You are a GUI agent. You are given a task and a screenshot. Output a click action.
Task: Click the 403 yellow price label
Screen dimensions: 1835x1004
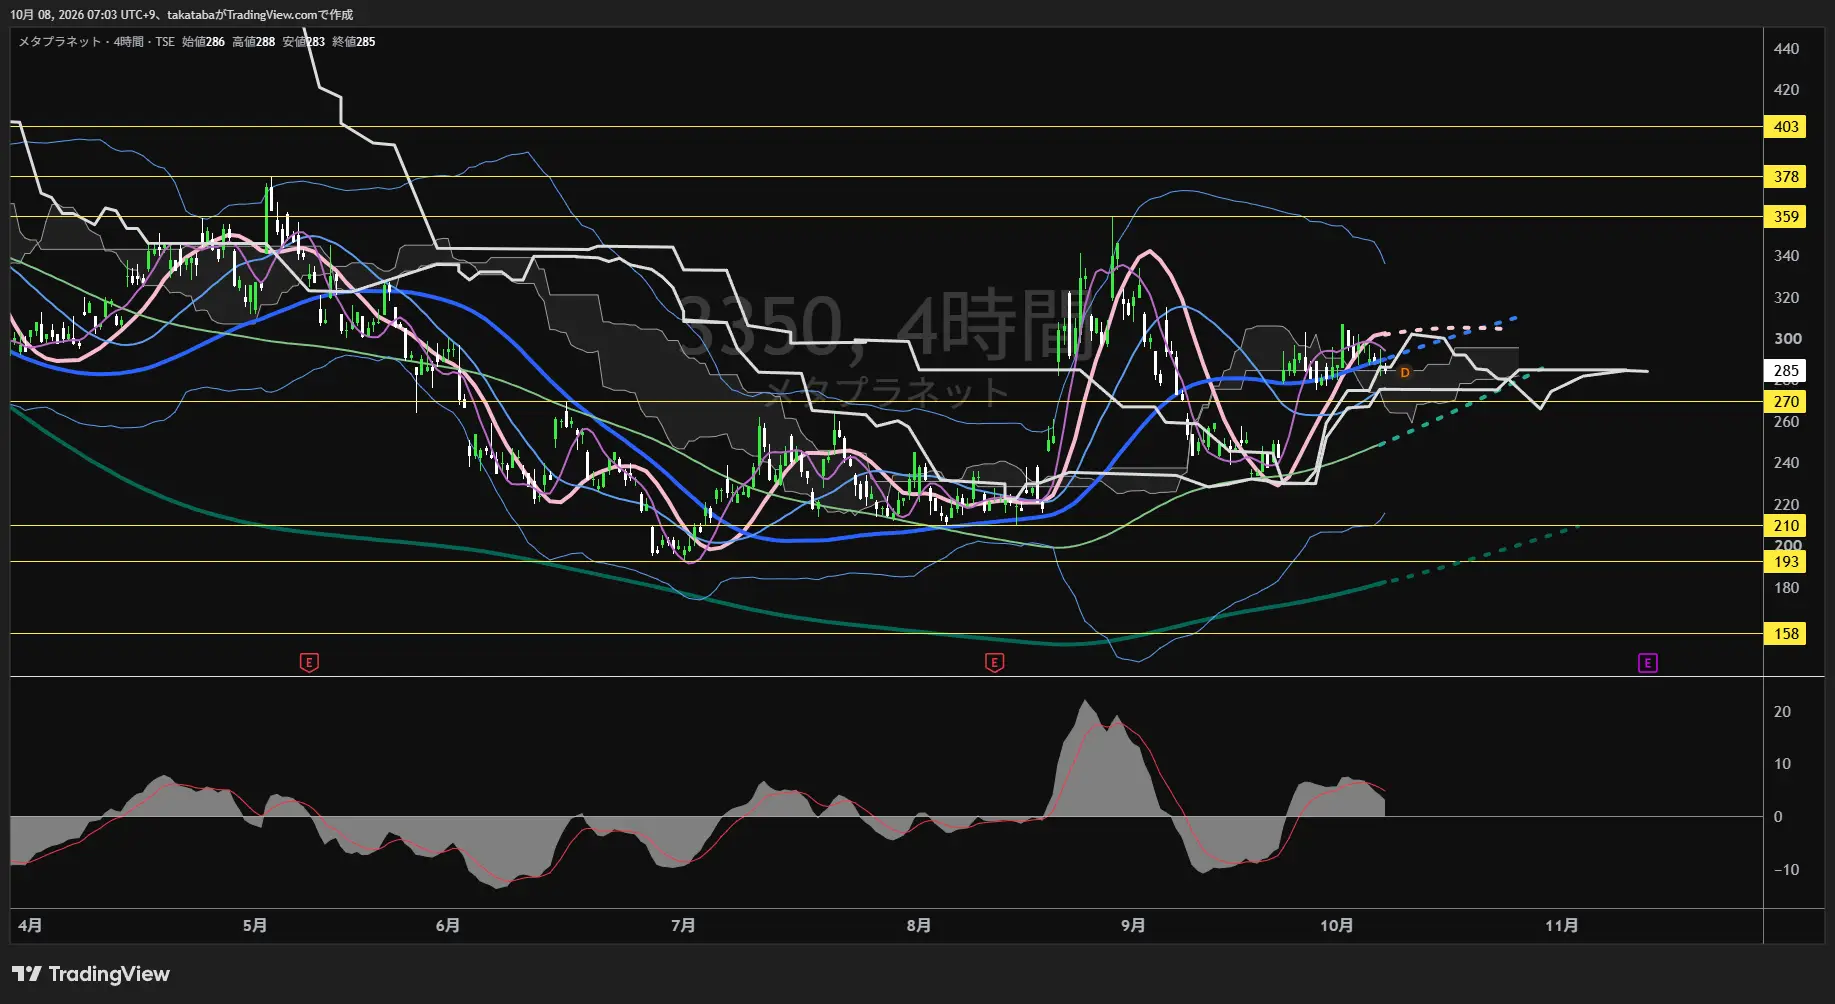click(x=1786, y=127)
